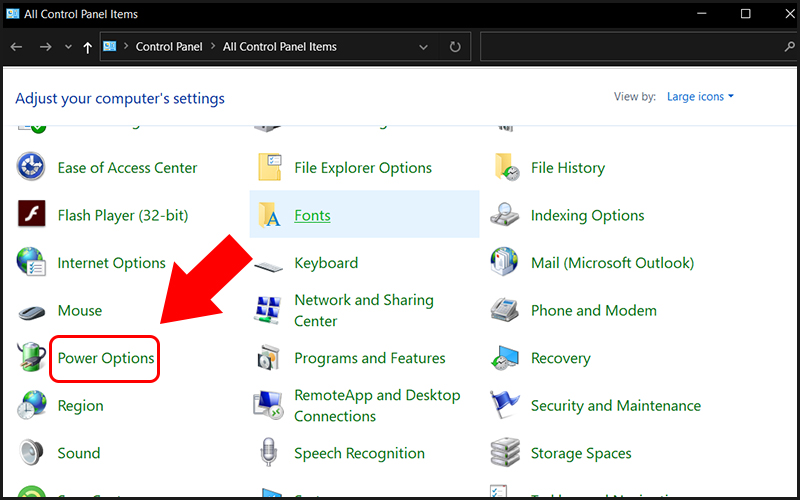Open the File History folder icon
Image resolution: width=800 pixels, height=500 pixels.
(506, 167)
